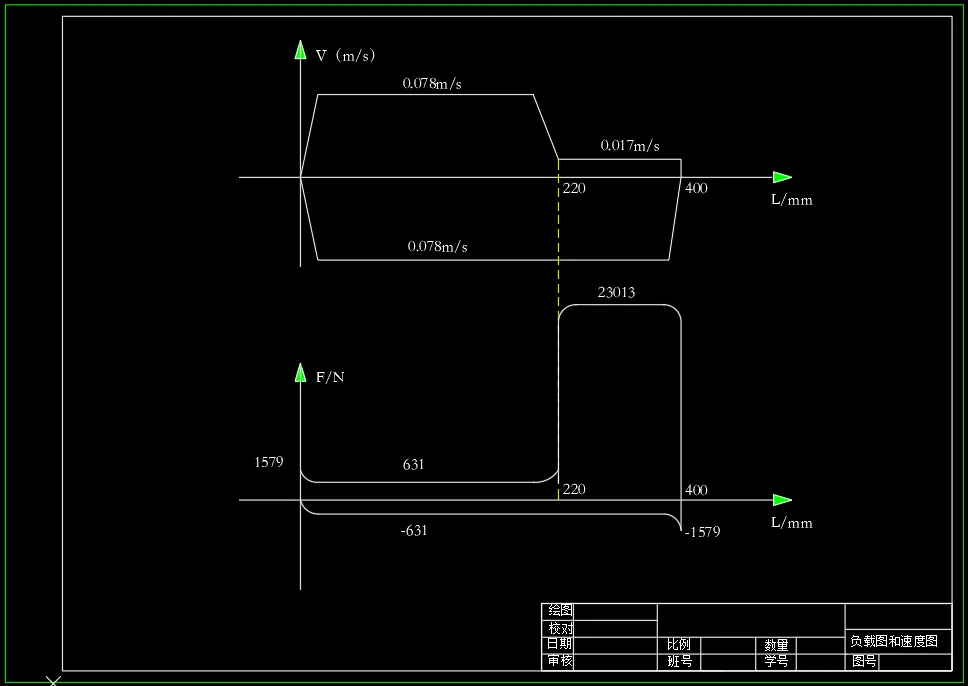Screen dimensions: 968x686
Task: Select "L/mm" label of velocity chart
Action: pos(791,199)
